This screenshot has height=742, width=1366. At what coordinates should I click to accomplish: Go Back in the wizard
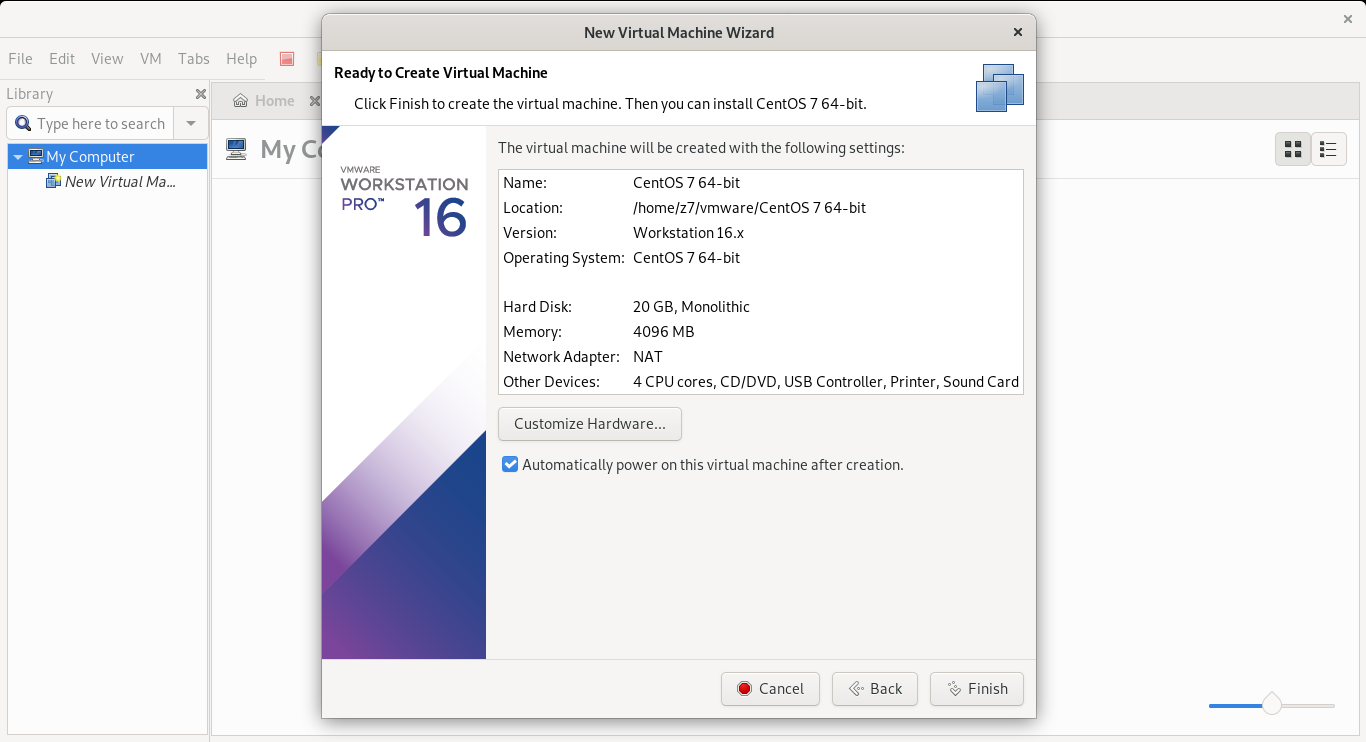click(875, 688)
